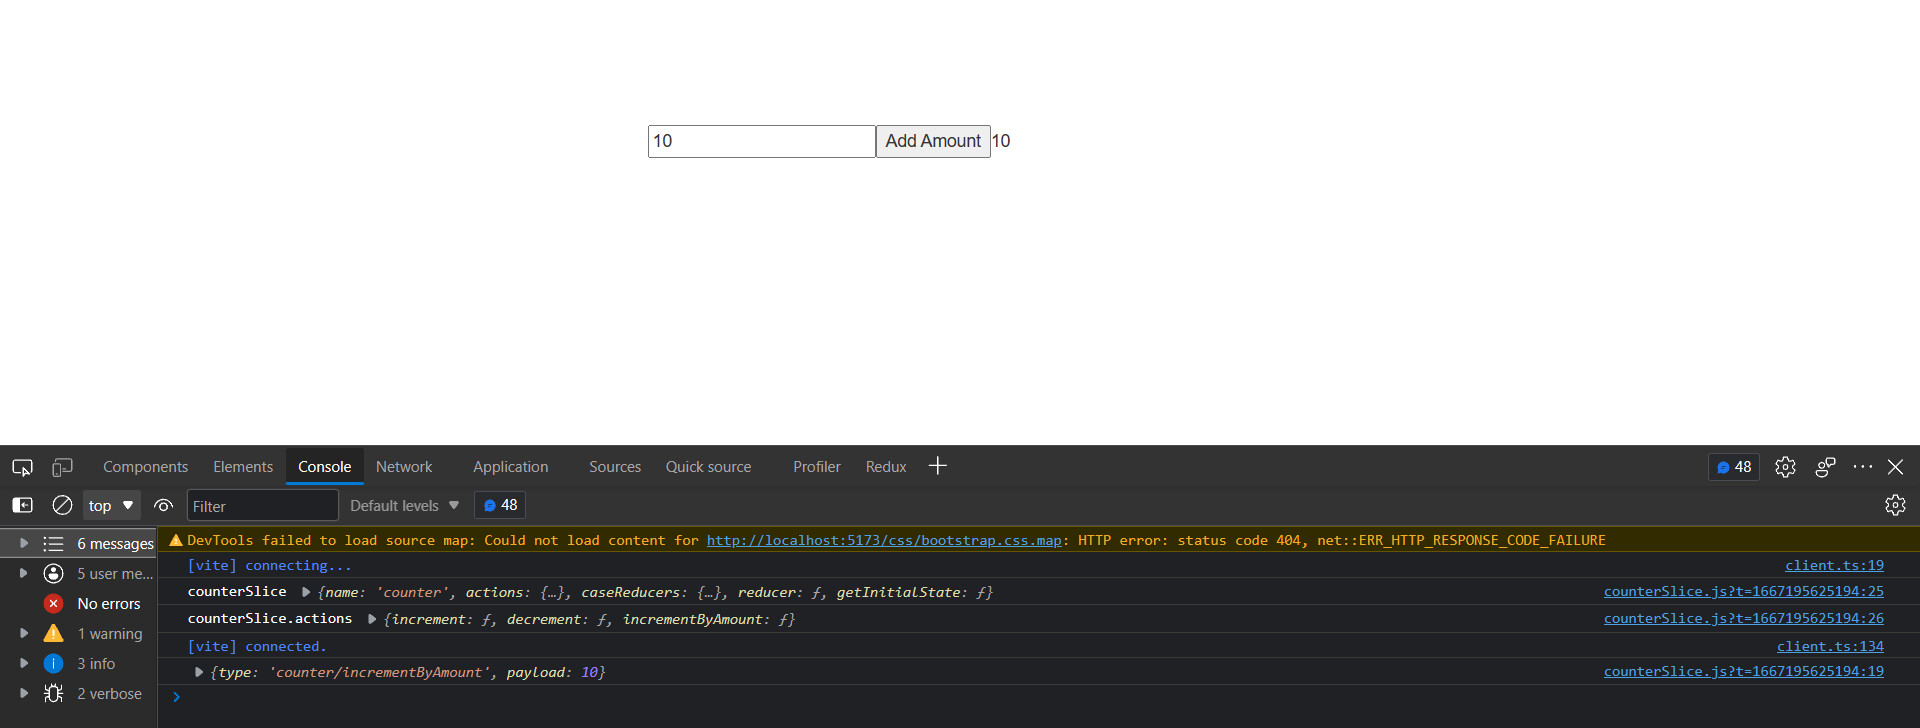Switch to the Network tab
This screenshot has width=1920, height=728.
(404, 467)
